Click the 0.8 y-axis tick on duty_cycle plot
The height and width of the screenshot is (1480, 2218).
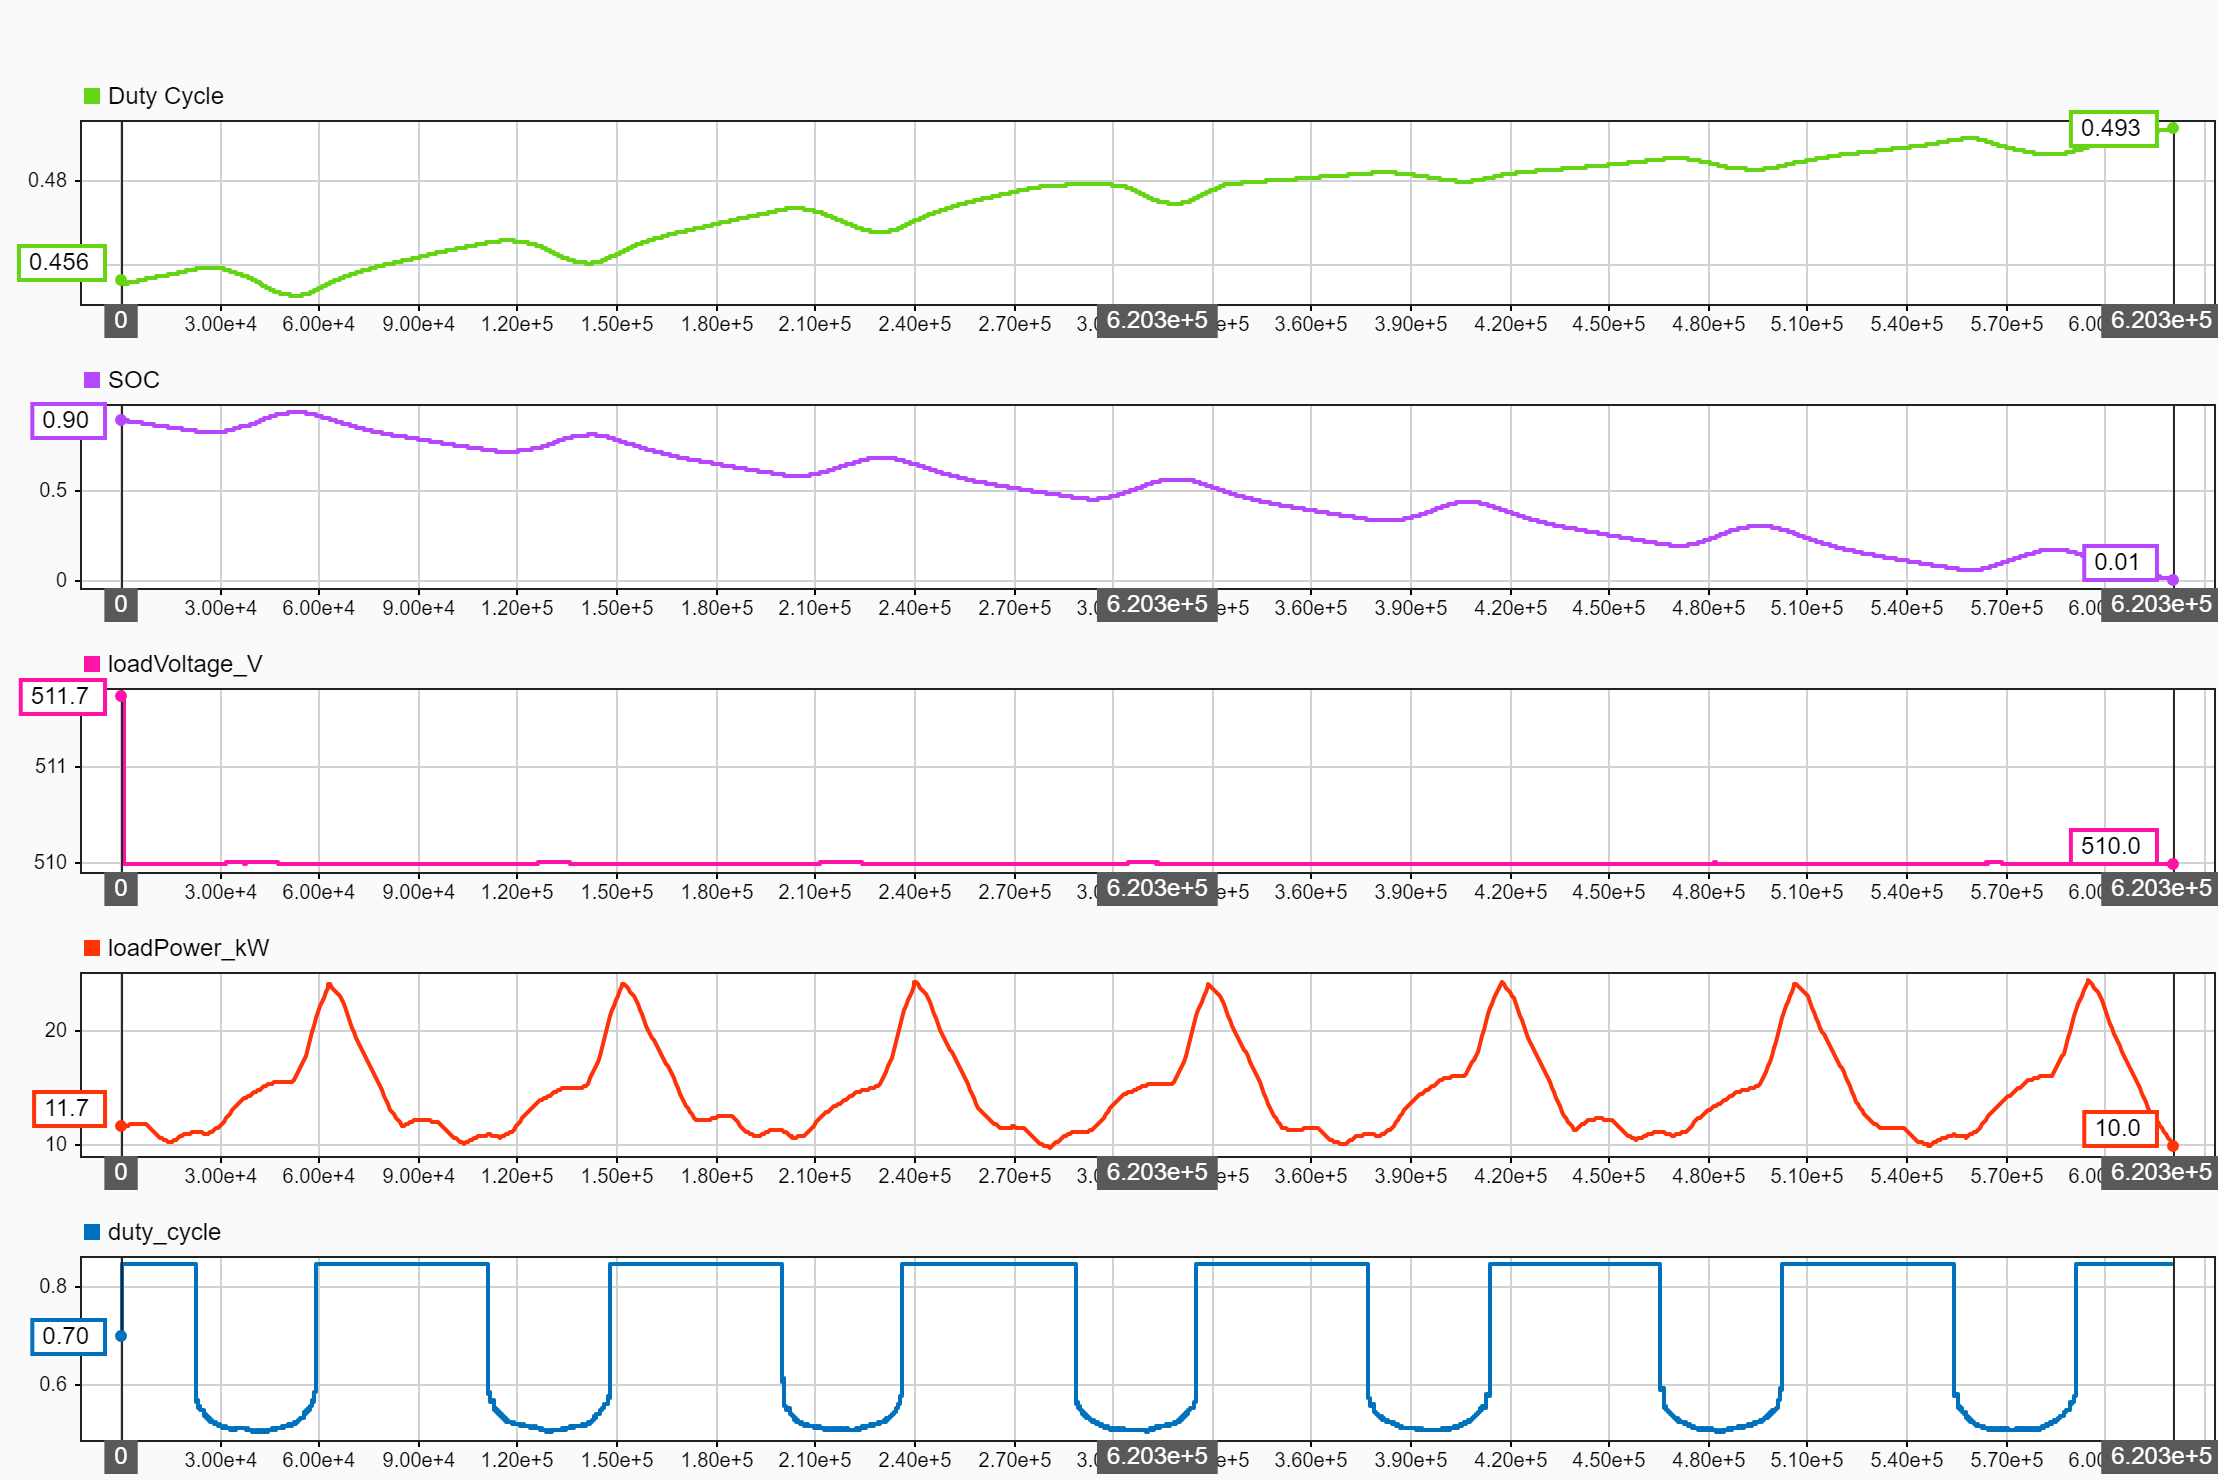[54, 1286]
